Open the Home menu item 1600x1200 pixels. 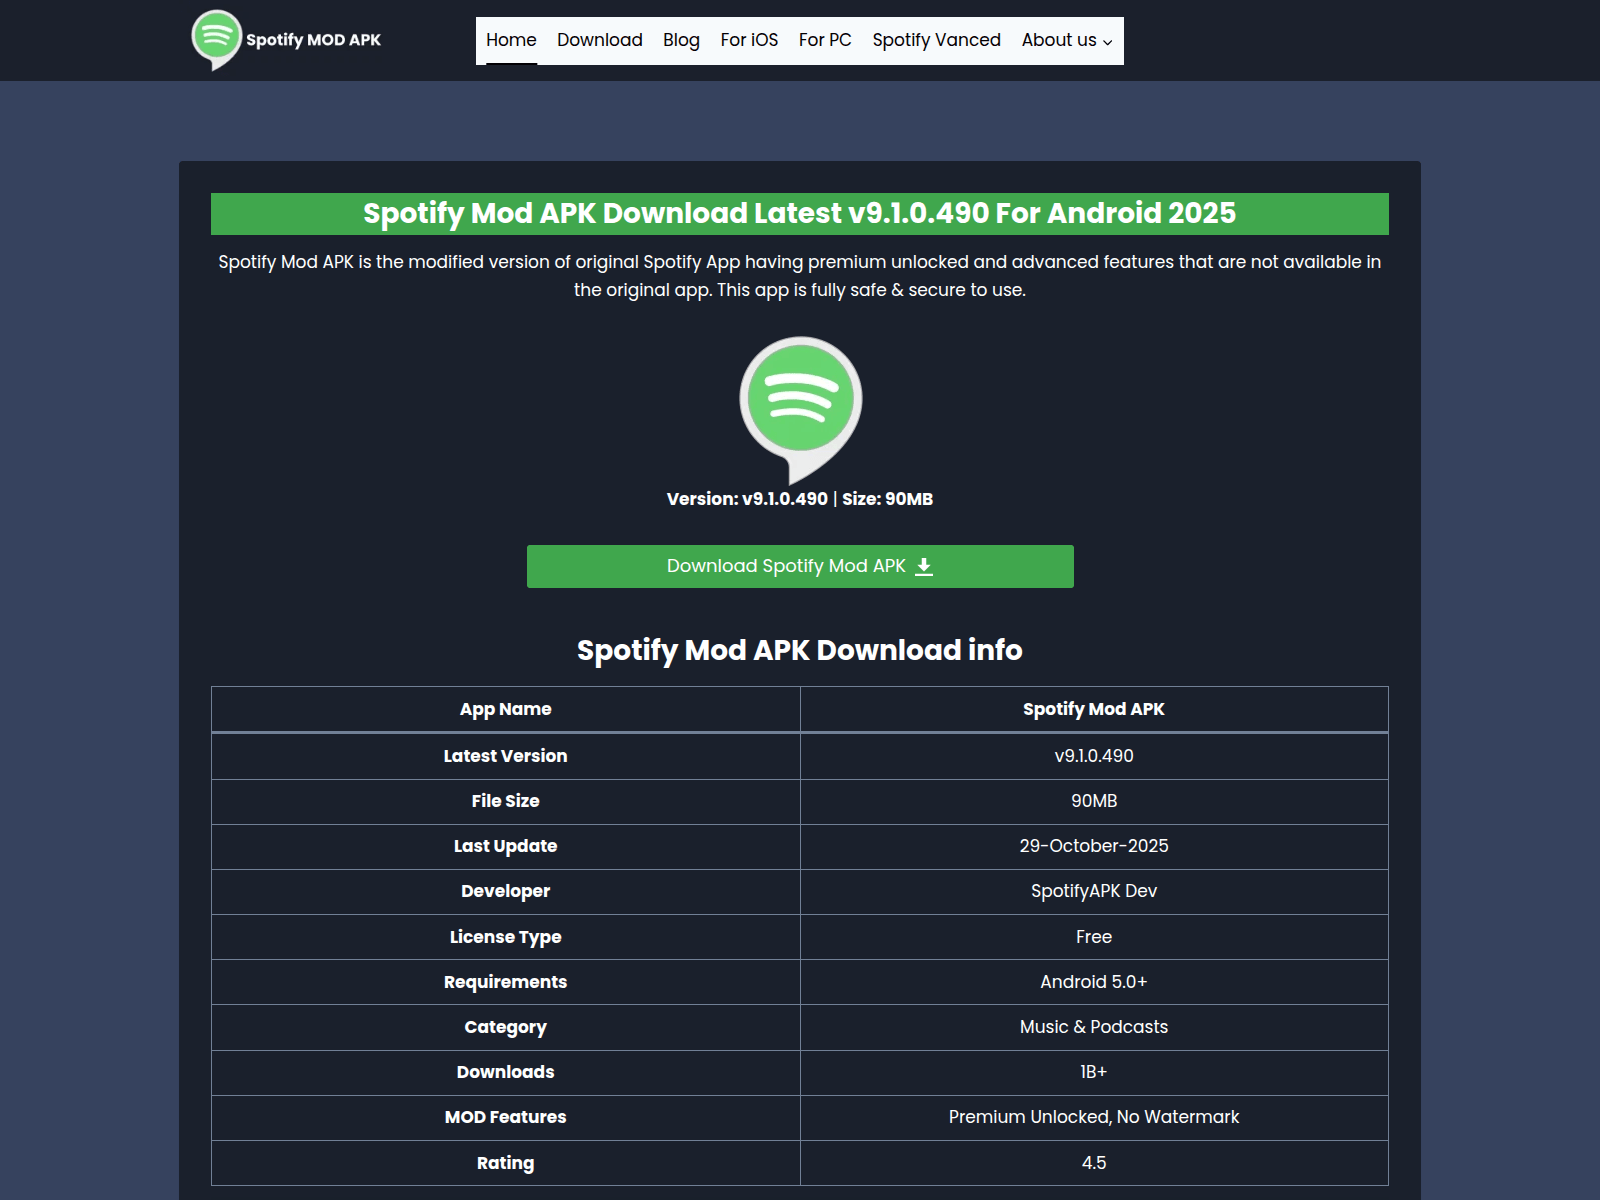coord(511,40)
